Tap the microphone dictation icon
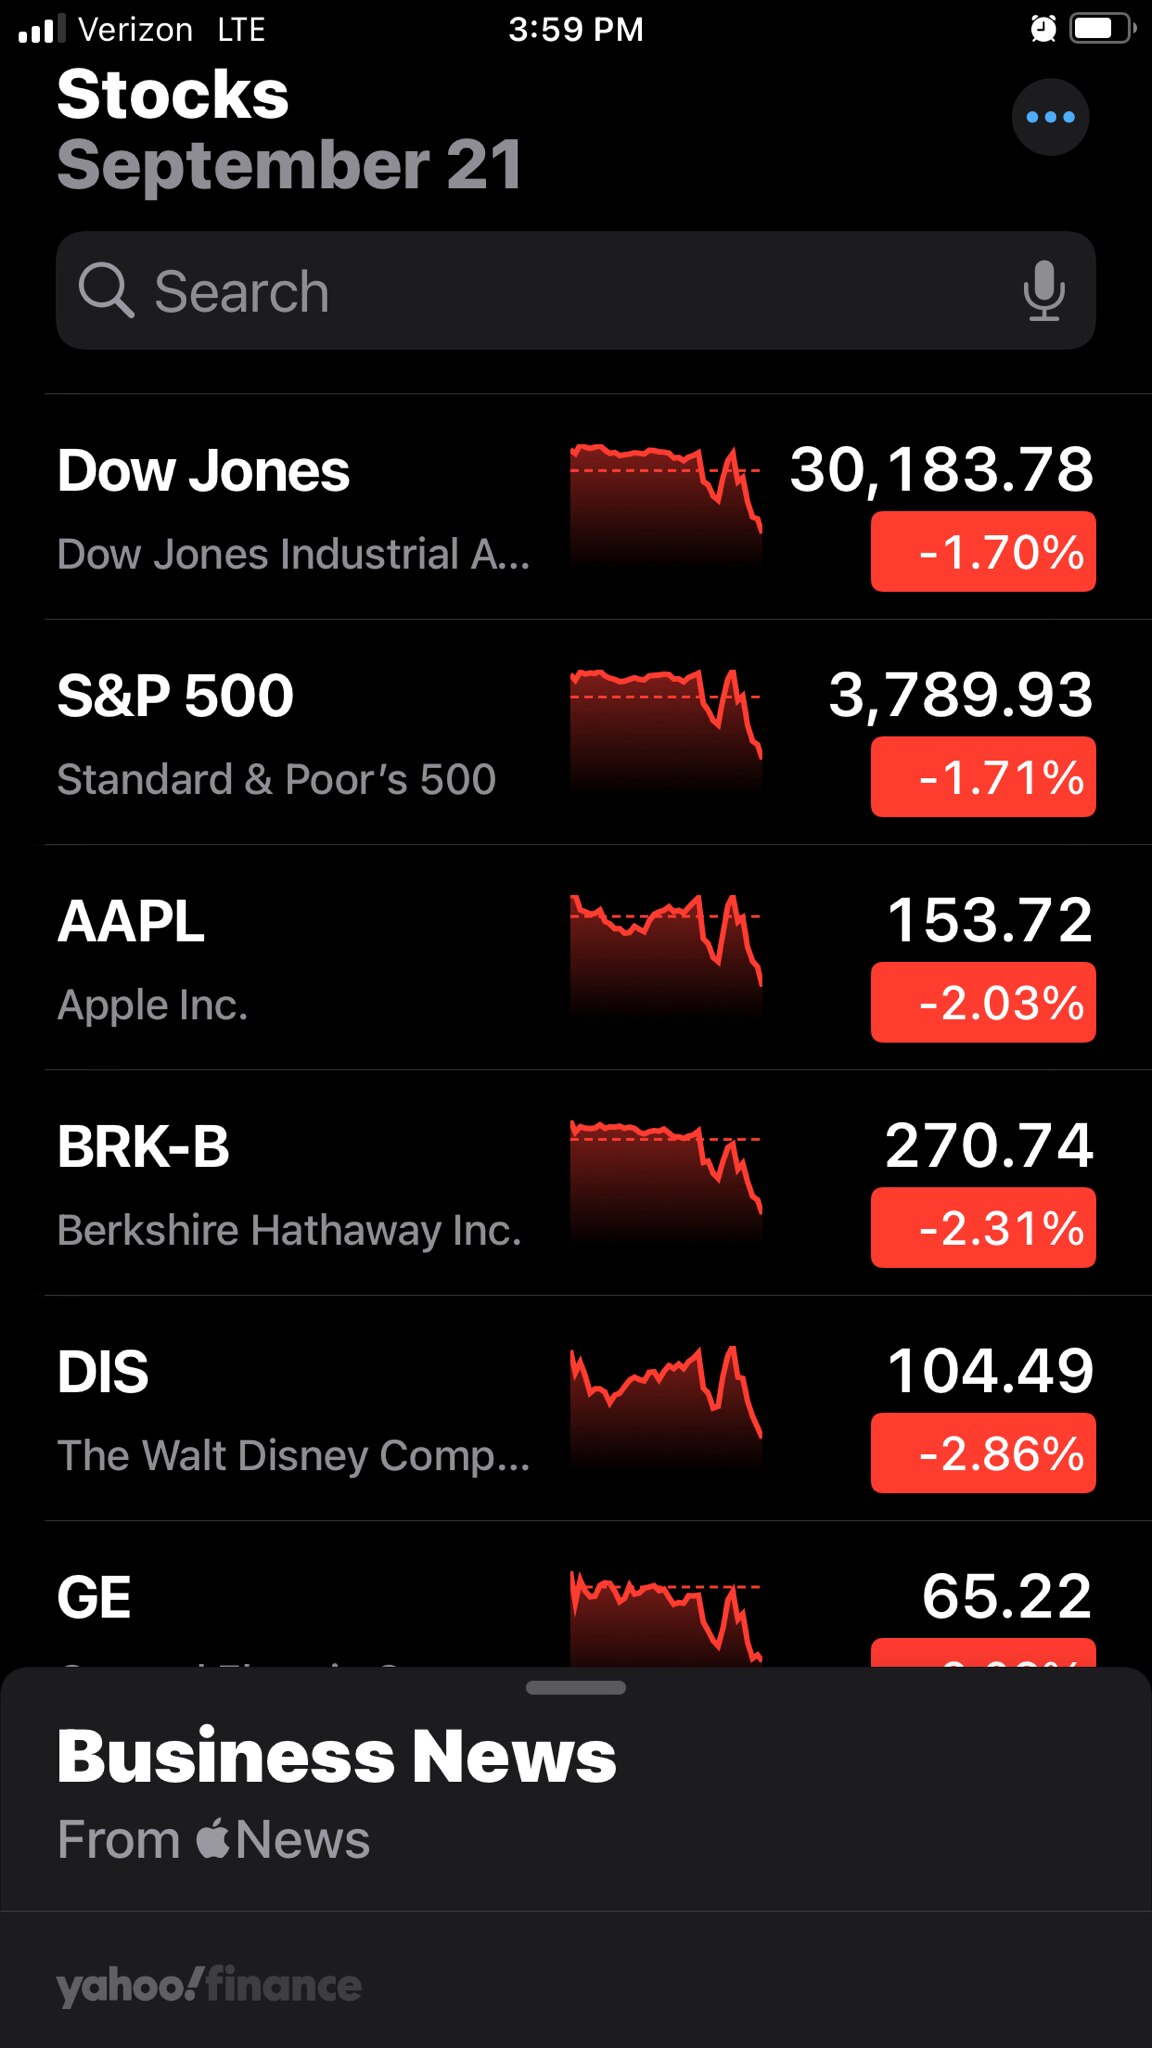 [x=1044, y=291]
